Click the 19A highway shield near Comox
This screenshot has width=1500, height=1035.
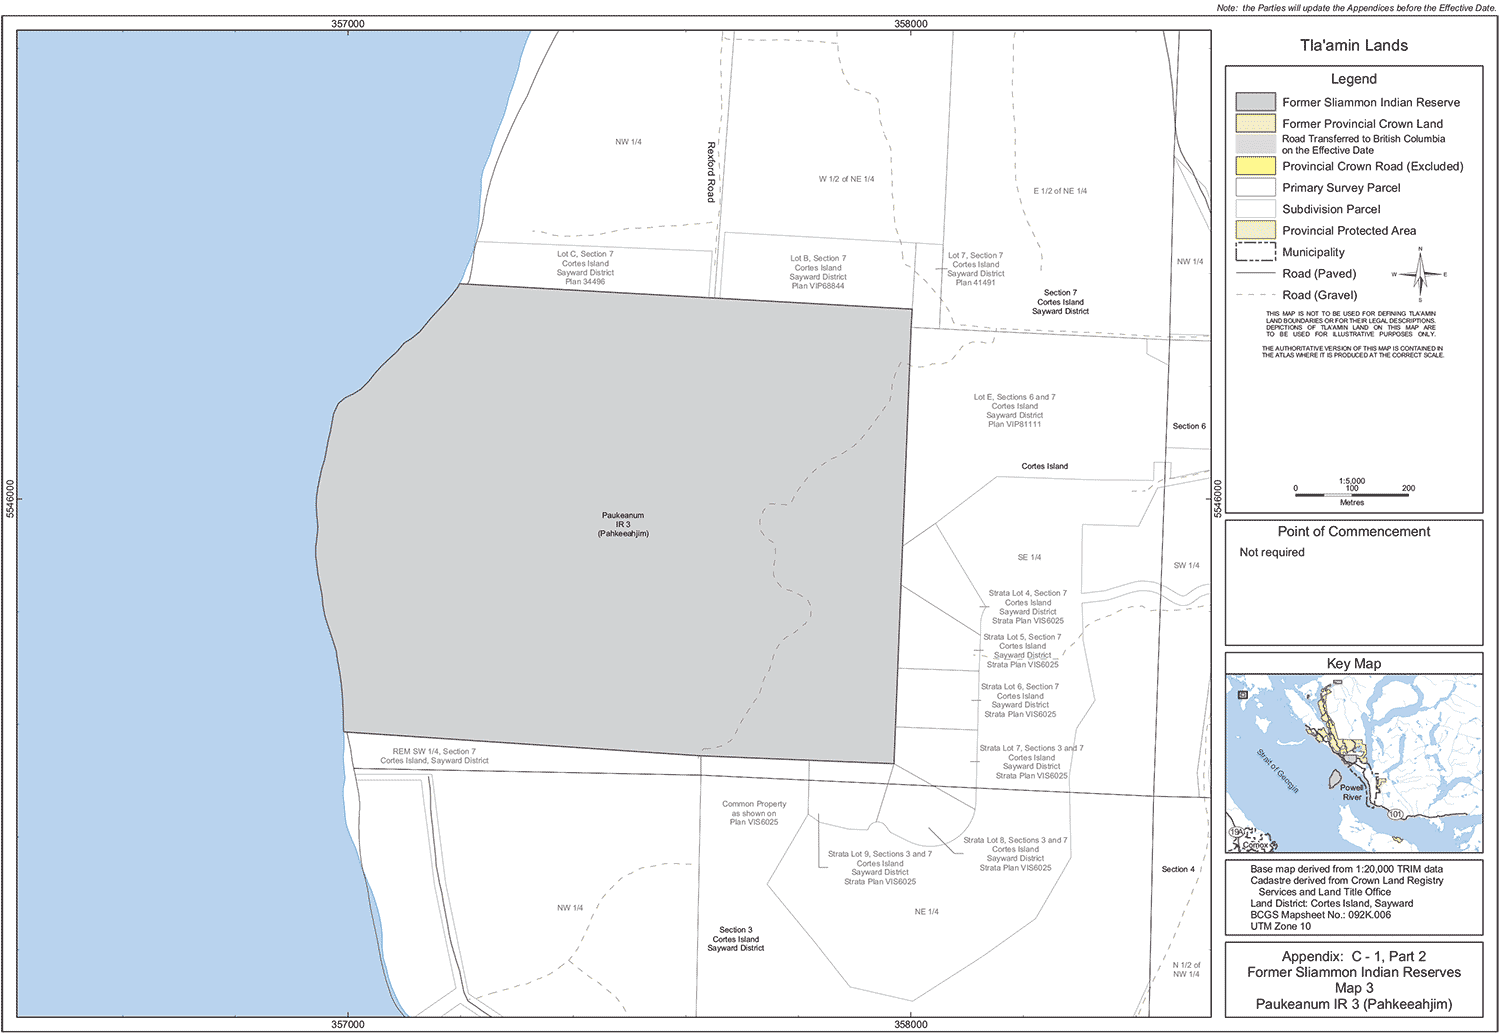1237,832
